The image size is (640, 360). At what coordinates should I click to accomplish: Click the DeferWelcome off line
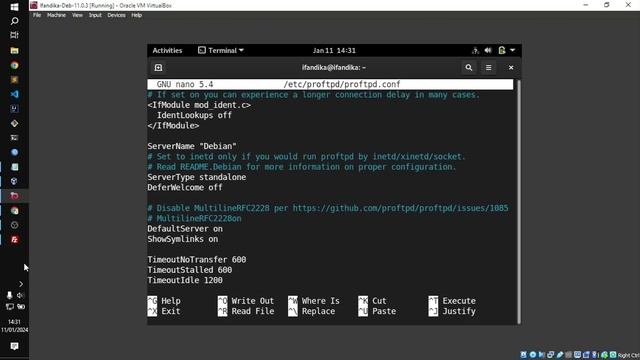tap(185, 187)
